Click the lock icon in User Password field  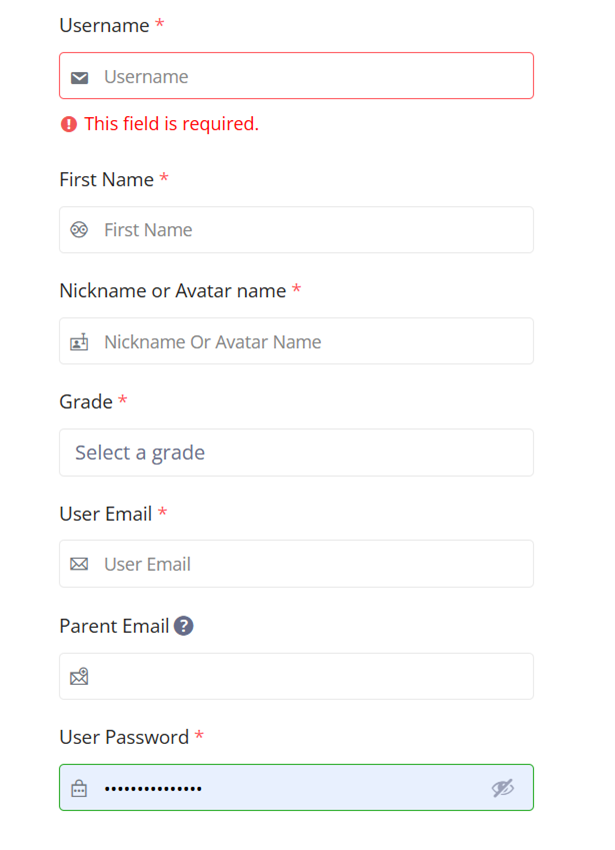point(80,789)
